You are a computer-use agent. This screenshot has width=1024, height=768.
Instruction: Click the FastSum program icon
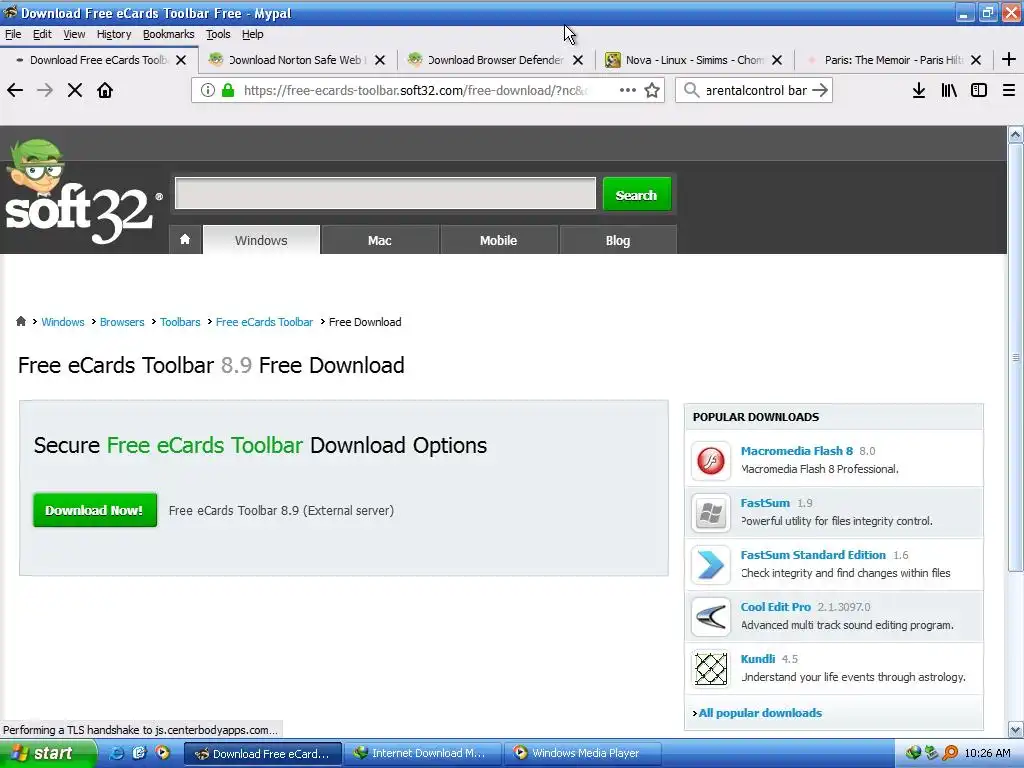tap(711, 513)
